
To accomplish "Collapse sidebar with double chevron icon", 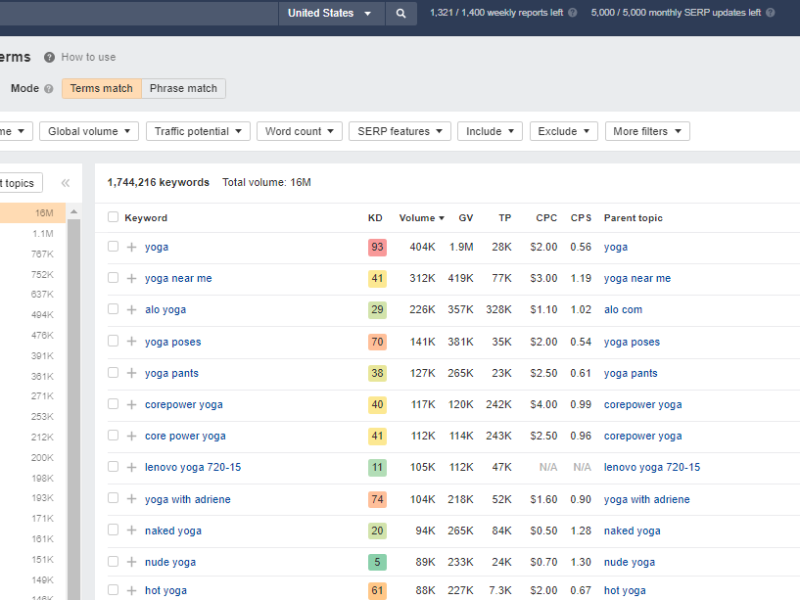I will tap(65, 183).
